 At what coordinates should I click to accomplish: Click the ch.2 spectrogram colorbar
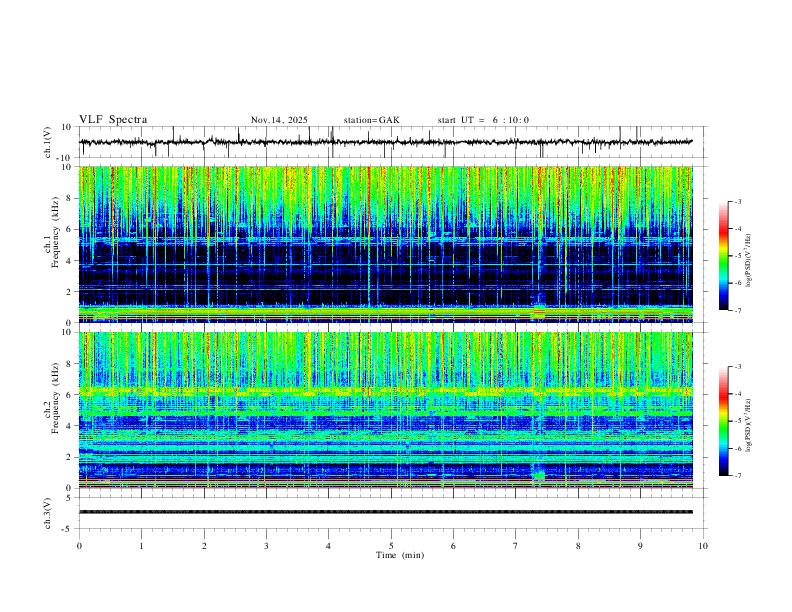click(x=723, y=421)
